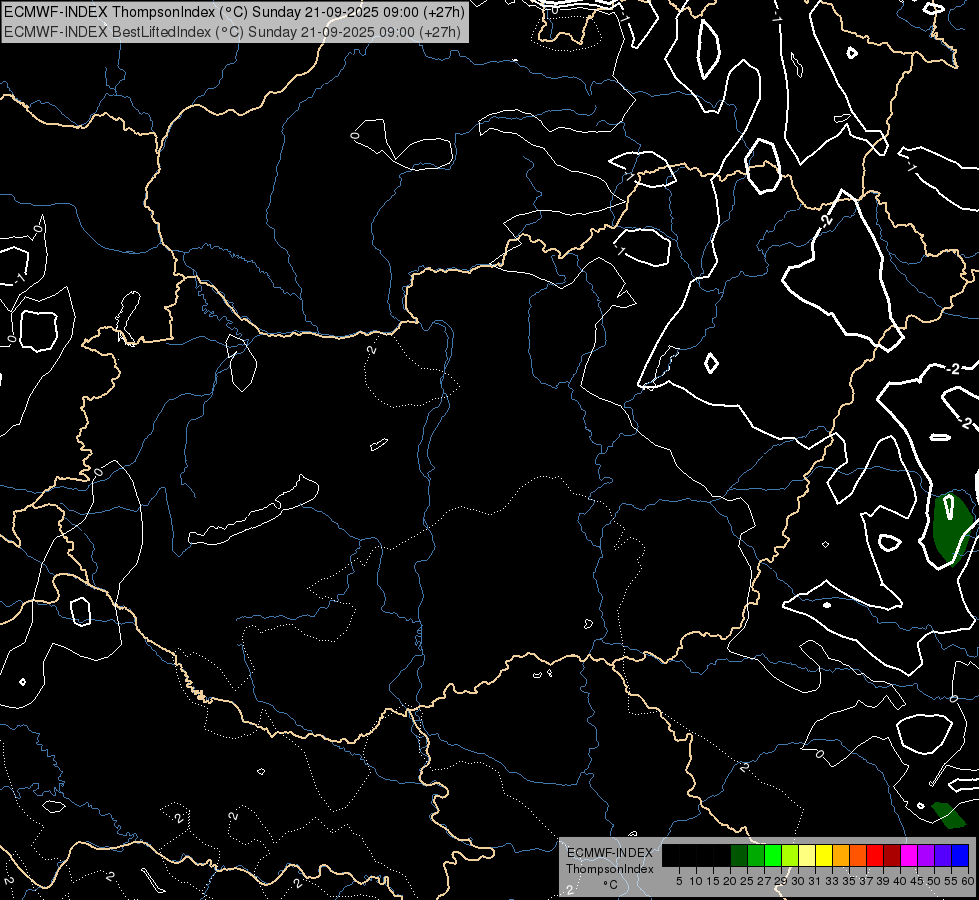The width and height of the screenshot is (979, 900).
Task: Click the dark green 20–25 legend swatch
Action: (739, 855)
